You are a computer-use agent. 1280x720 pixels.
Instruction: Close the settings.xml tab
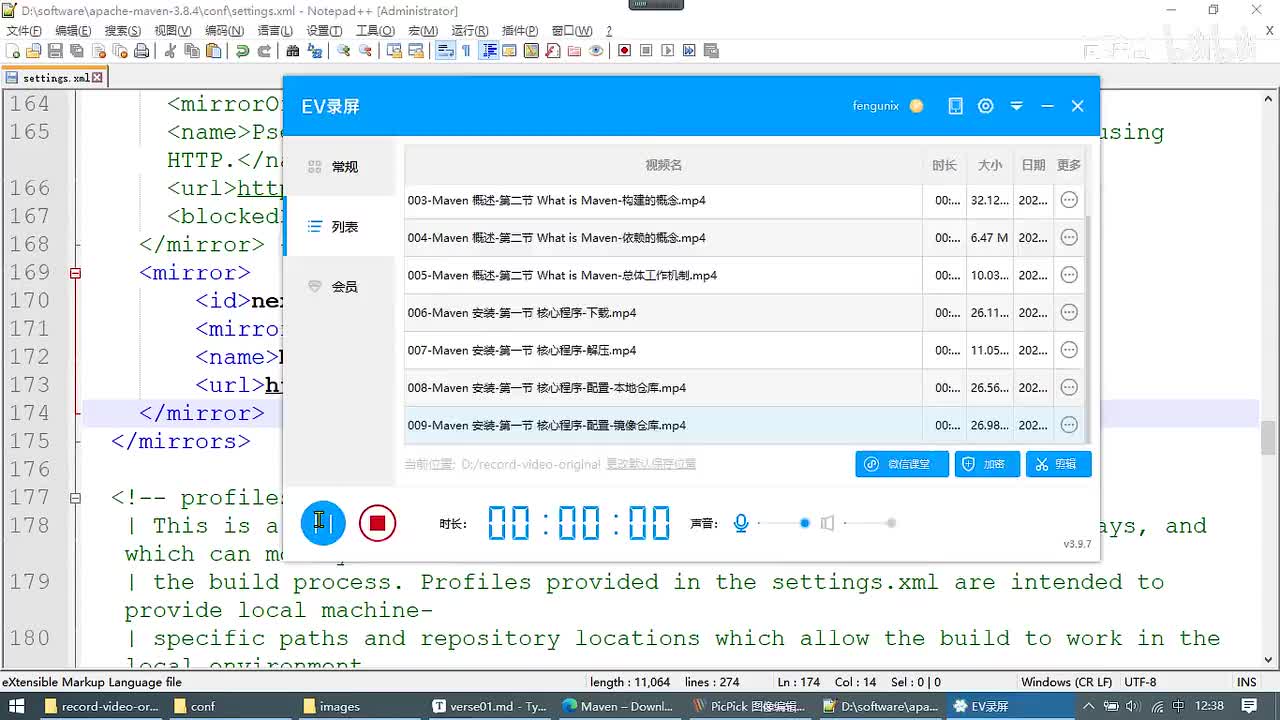point(99,77)
